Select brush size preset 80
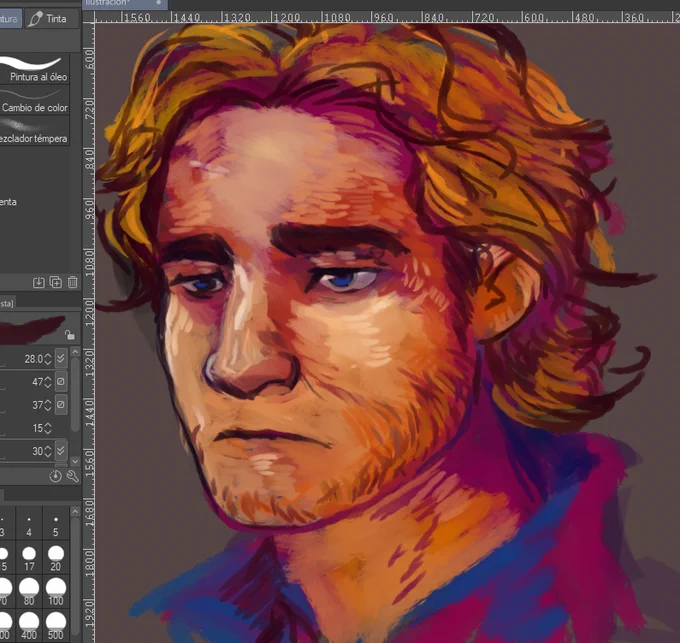The height and width of the screenshot is (643, 680). [29, 592]
